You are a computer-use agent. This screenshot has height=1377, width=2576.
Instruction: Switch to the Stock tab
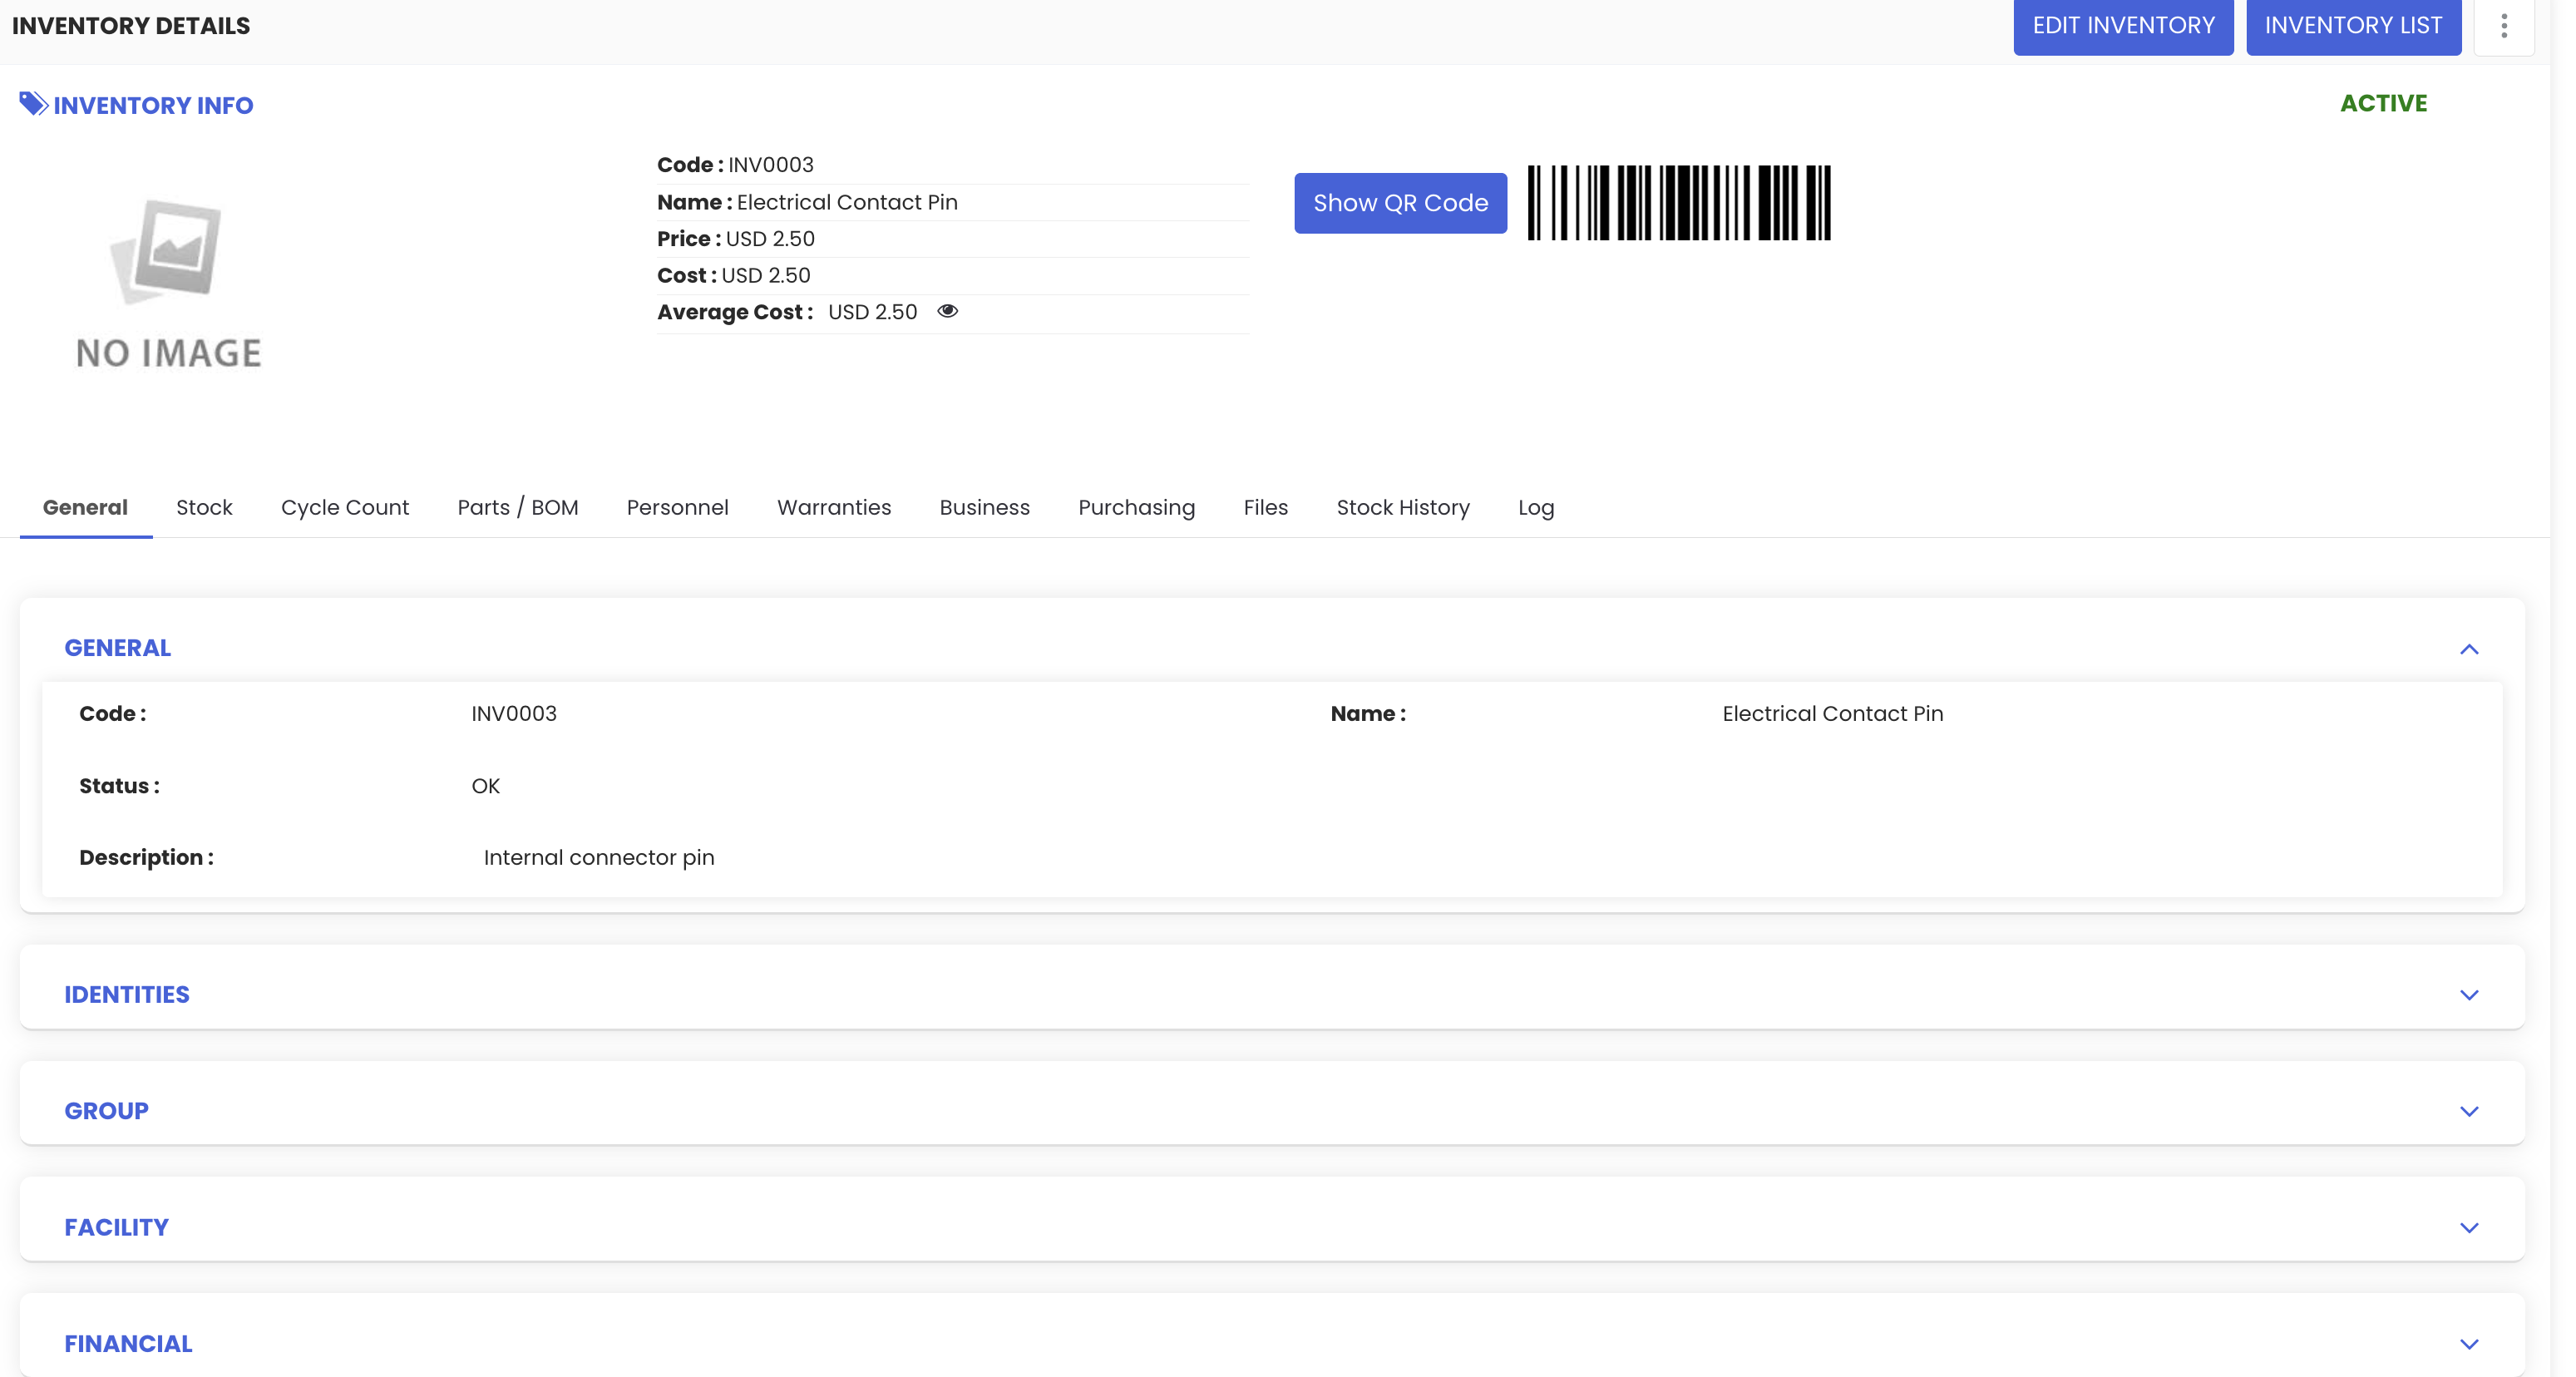point(204,507)
